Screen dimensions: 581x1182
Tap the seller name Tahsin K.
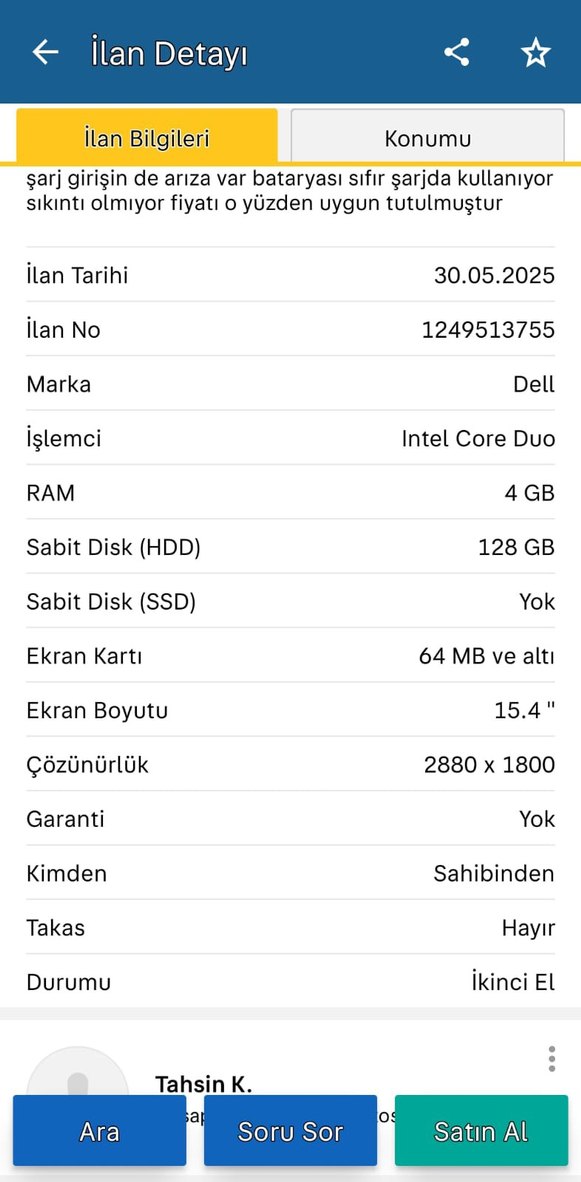point(204,1084)
